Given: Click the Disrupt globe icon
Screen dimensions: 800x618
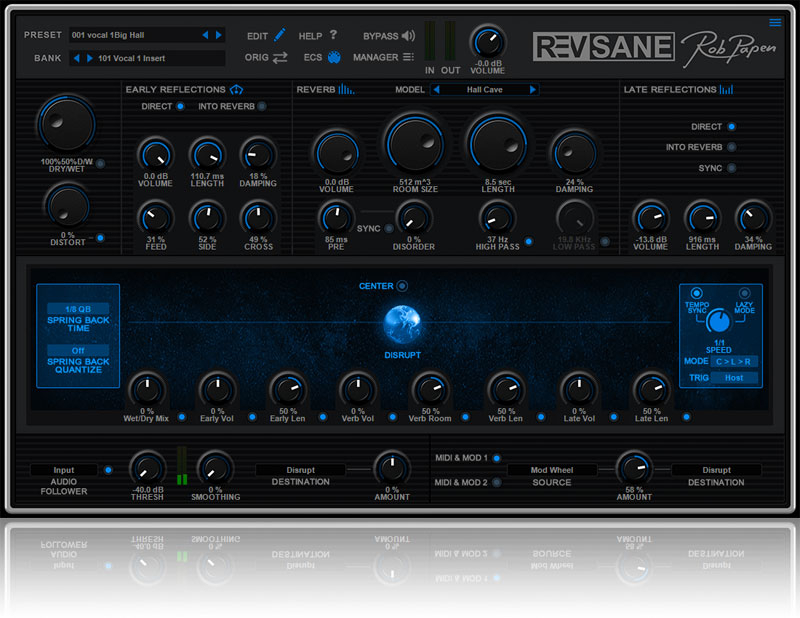Looking at the screenshot, I should 402,323.
